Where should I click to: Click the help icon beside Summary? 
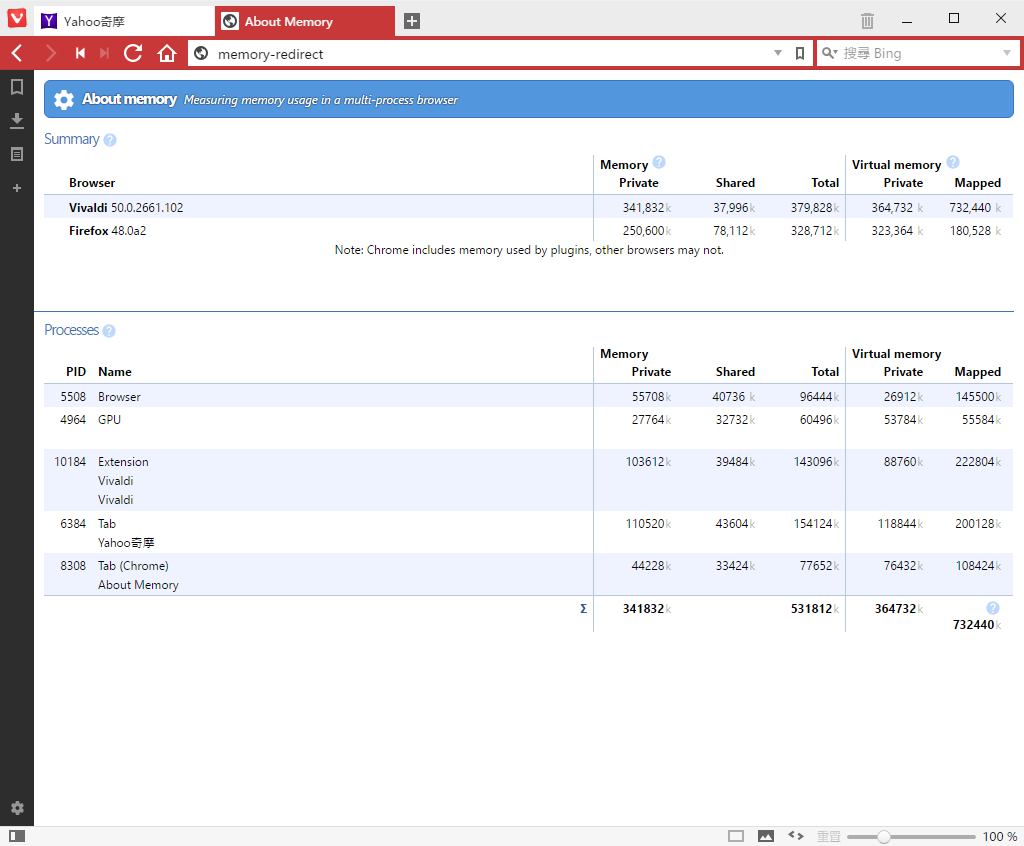(110, 140)
